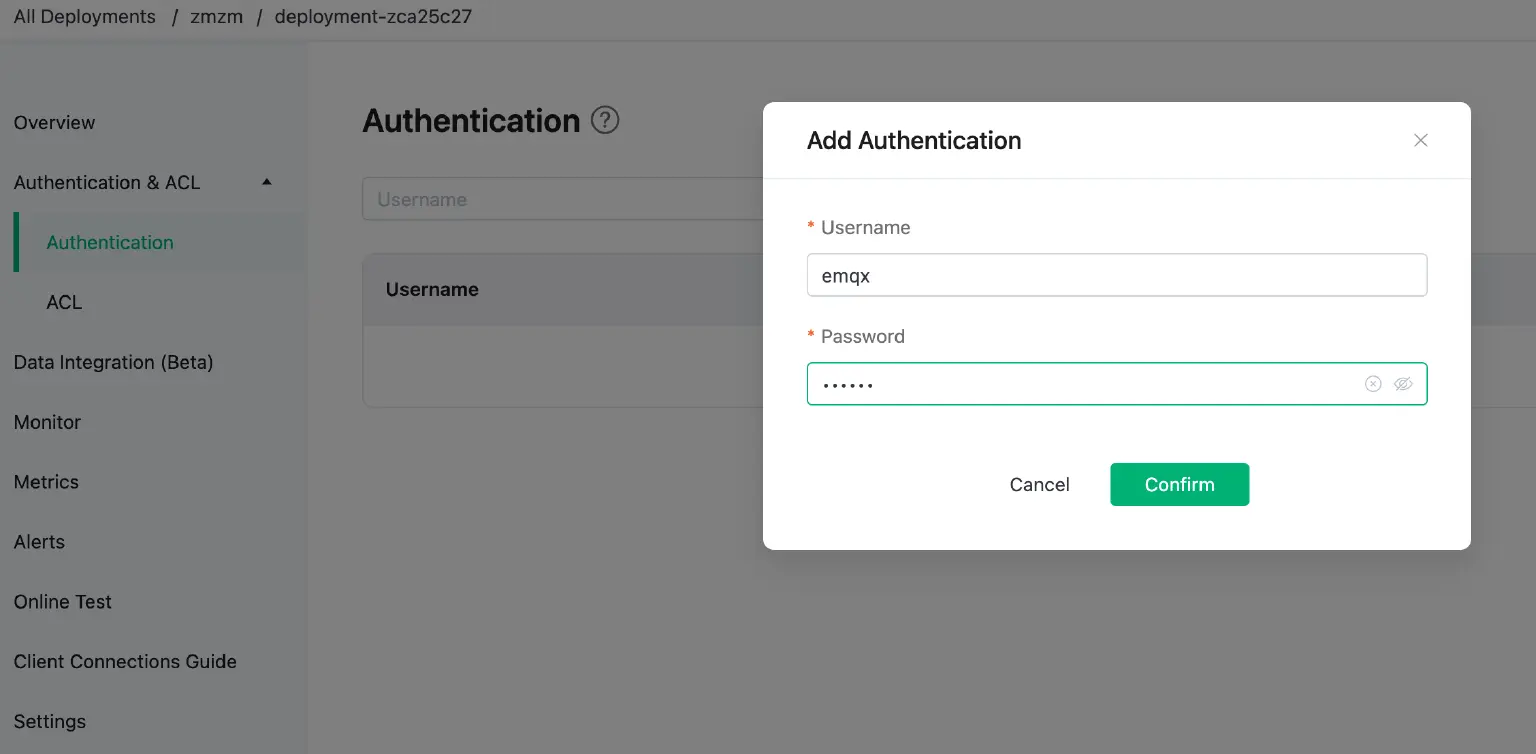The height and width of the screenshot is (754, 1536).
Task: Reveal the password with the eye icon
Action: (x=1403, y=384)
